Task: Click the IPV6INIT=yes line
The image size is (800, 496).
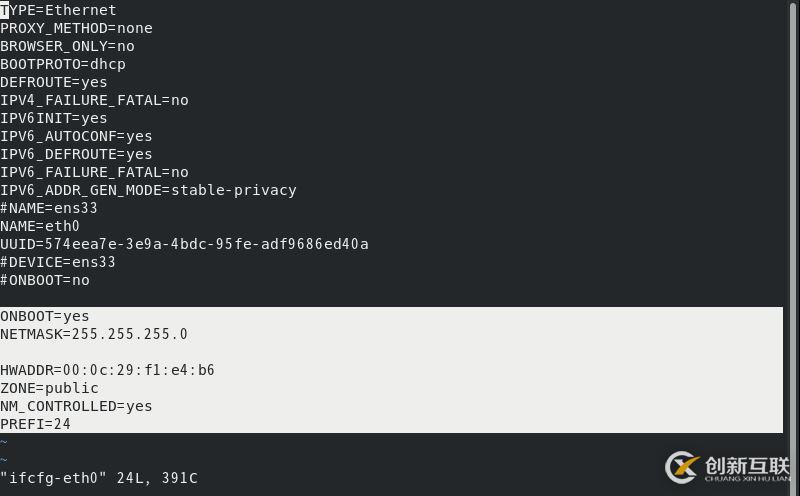Action: click(x=53, y=118)
